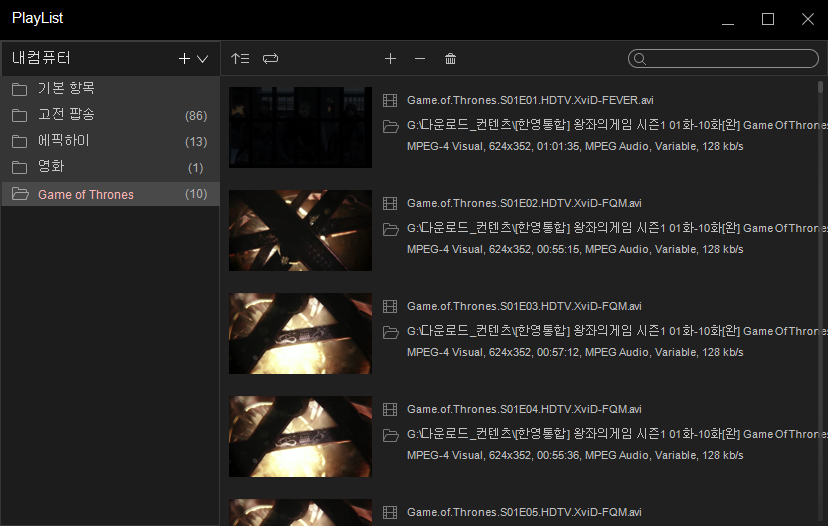Click the (13) count beside 에픽하이
Screen dimensions: 828x526
(x=196, y=142)
